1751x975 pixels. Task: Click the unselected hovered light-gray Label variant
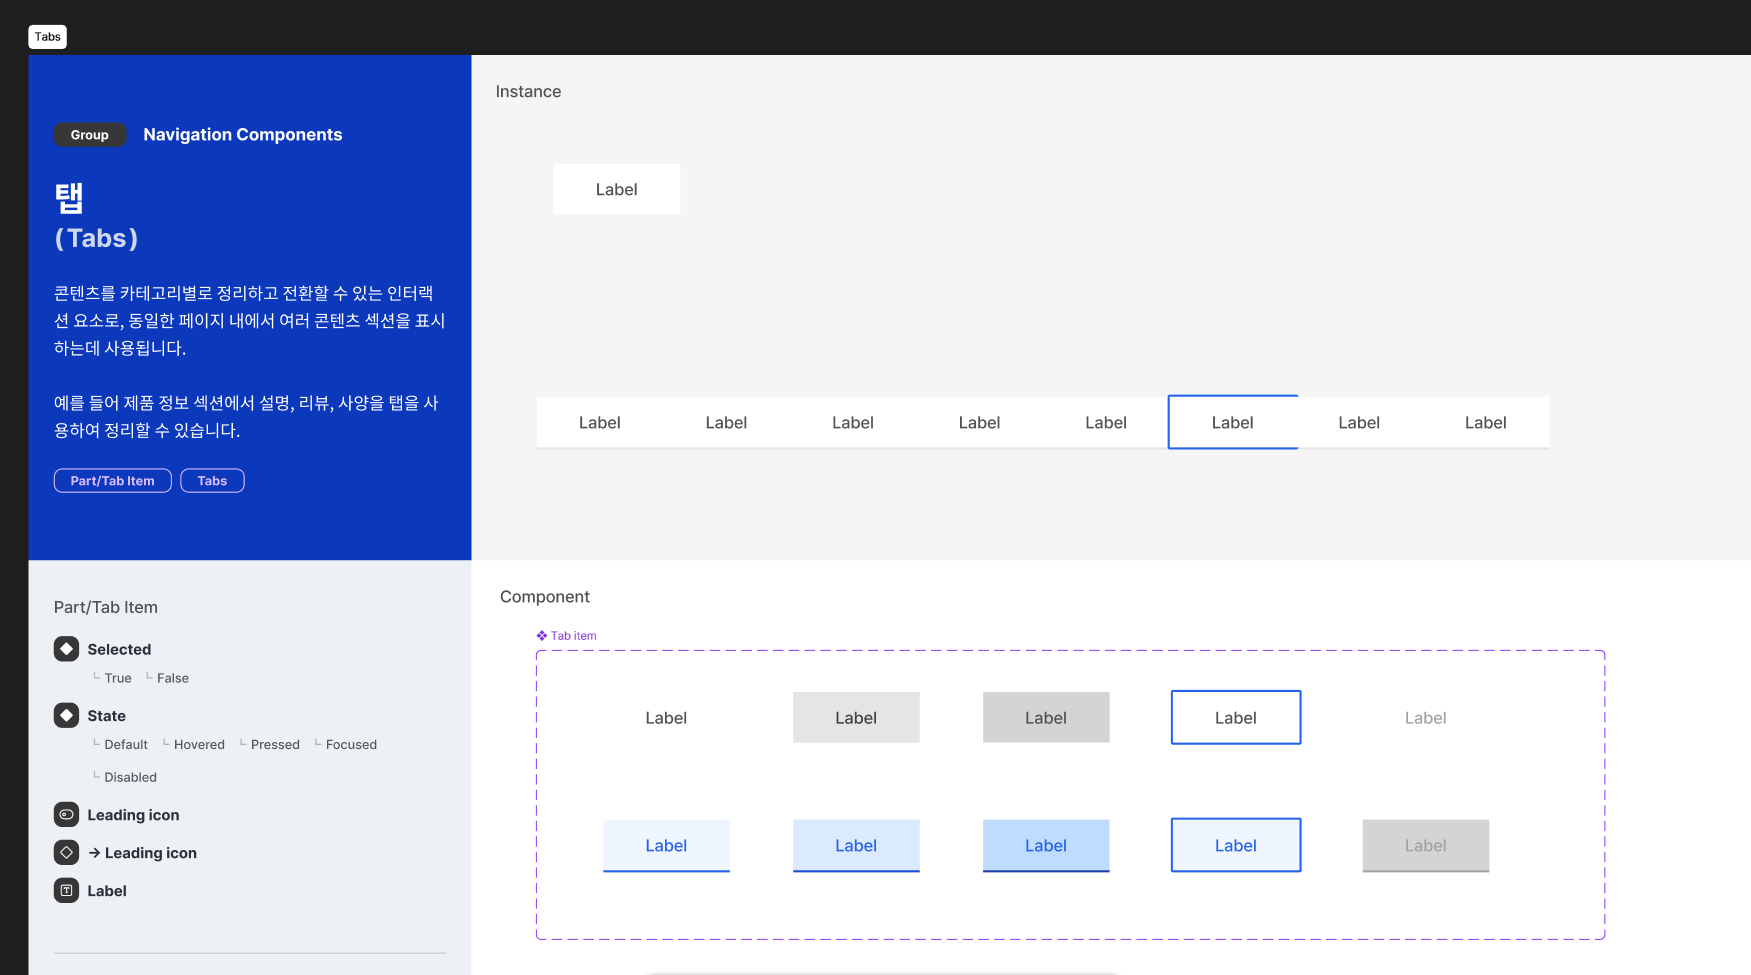point(856,717)
